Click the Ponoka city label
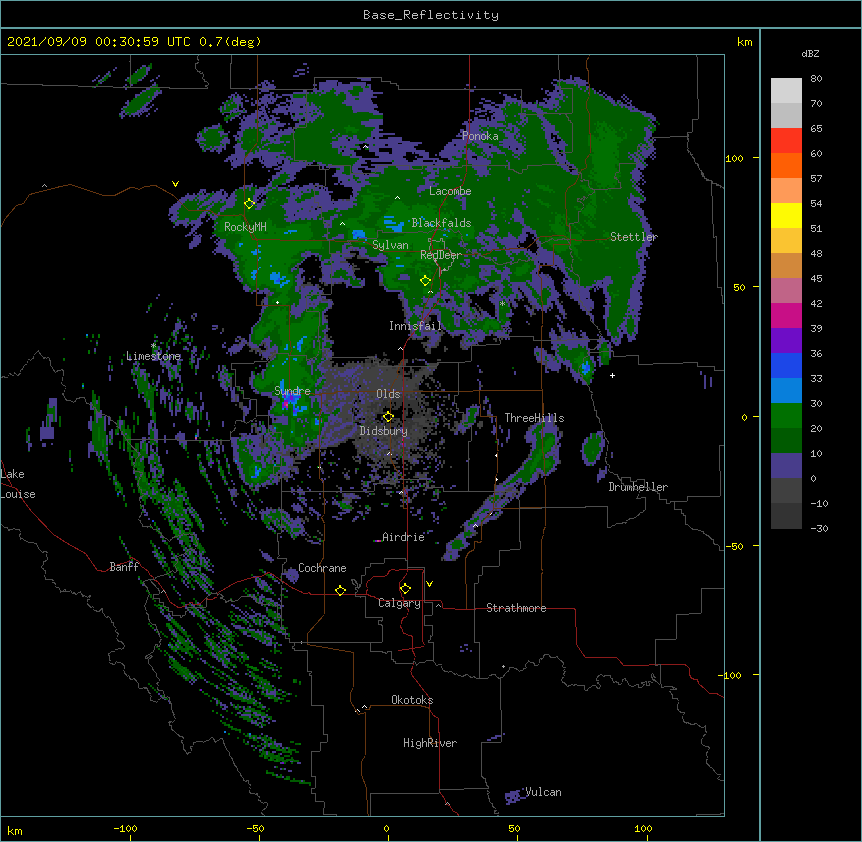862x842 pixels. (480, 136)
